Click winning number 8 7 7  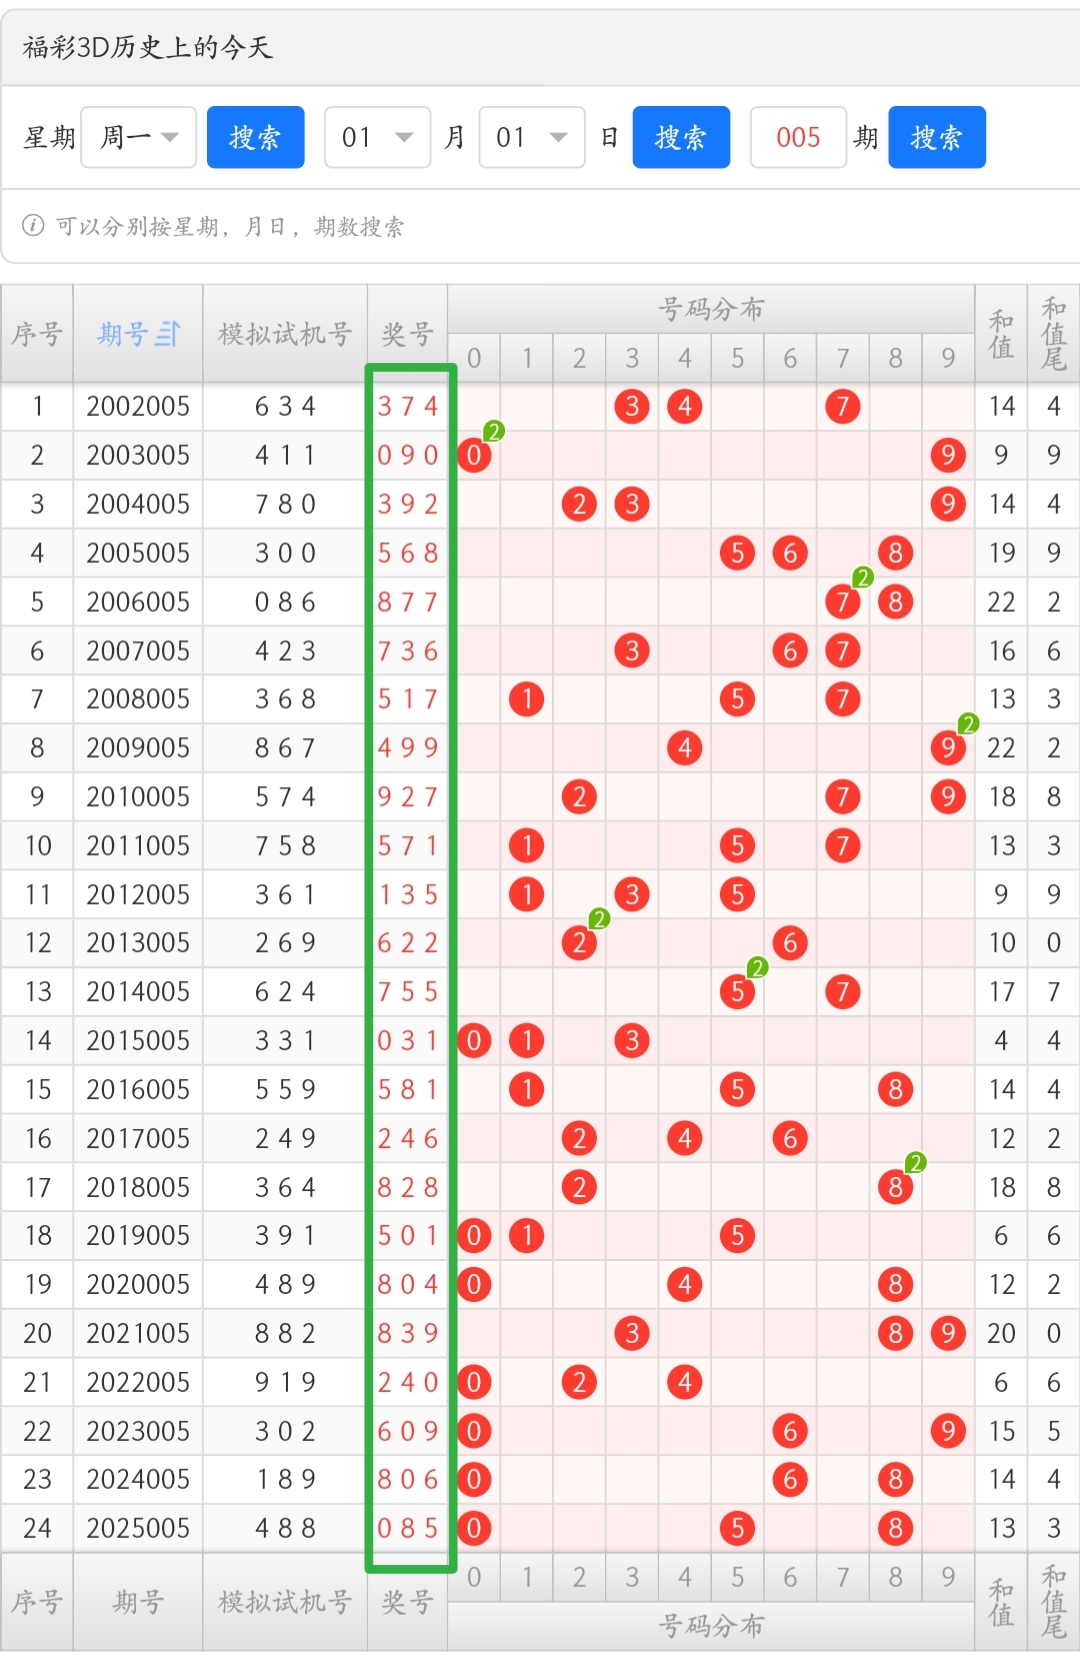coord(408,602)
